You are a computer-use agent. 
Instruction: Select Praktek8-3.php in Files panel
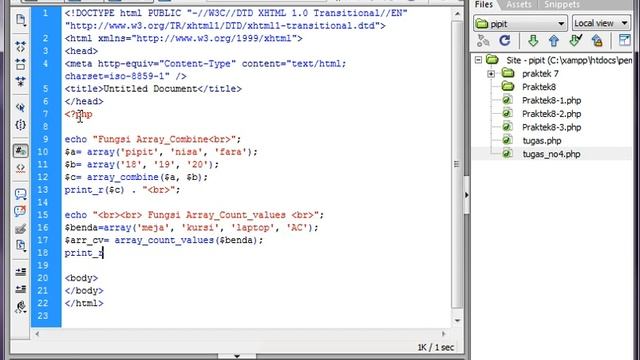551,127
